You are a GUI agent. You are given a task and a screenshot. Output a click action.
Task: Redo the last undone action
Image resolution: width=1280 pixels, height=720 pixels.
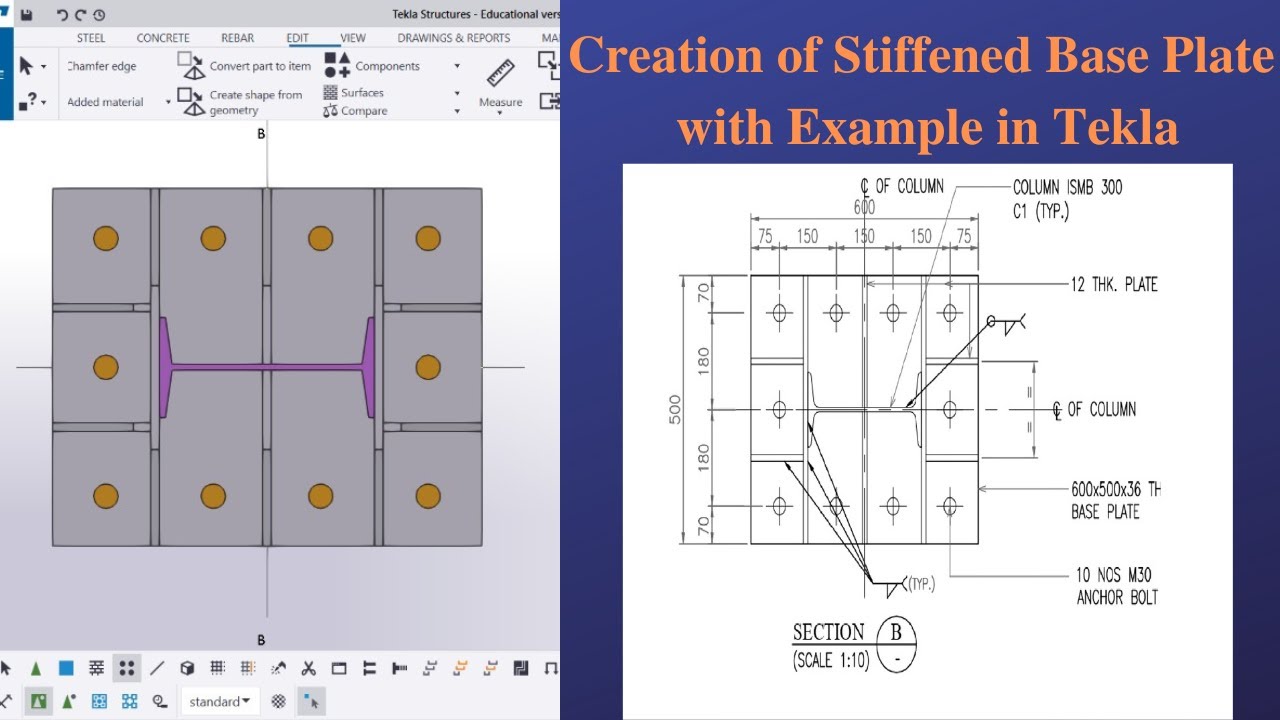[80, 15]
